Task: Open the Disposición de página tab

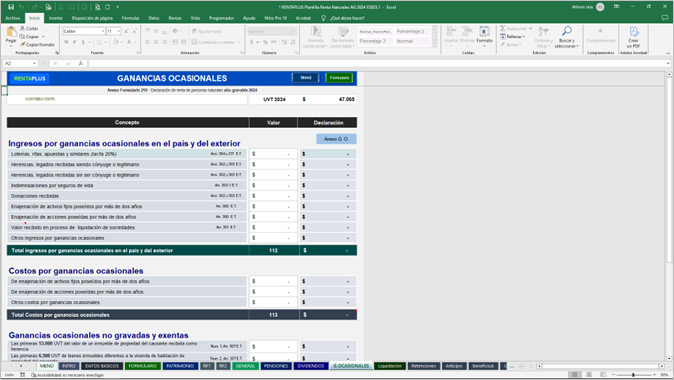Action: (x=92, y=18)
